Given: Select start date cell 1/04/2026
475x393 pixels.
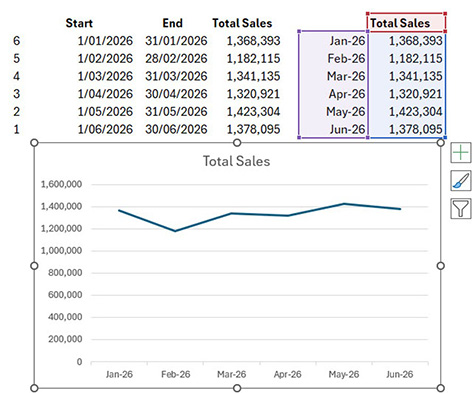Looking at the screenshot, I should [105, 94].
